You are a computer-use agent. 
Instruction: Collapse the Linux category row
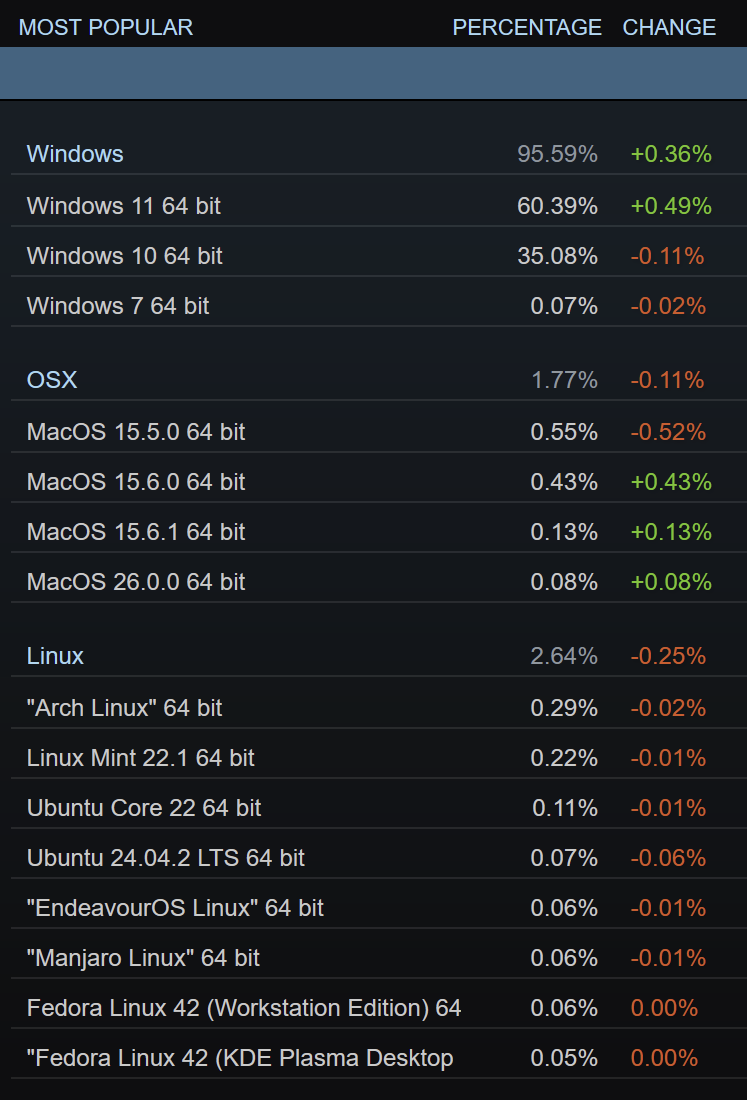55,656
